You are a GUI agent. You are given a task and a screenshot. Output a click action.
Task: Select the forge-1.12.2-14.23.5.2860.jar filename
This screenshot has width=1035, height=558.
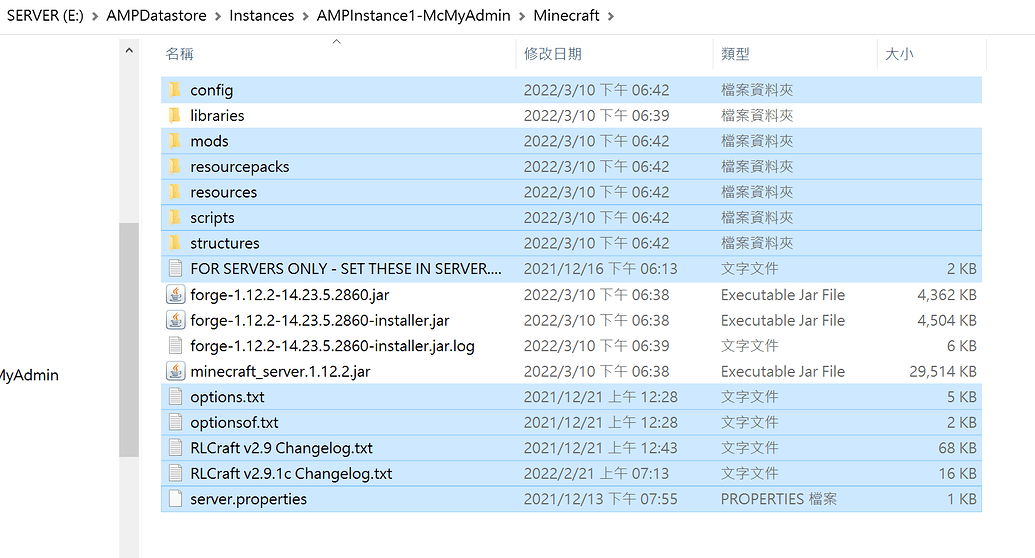tap(290, 295)
